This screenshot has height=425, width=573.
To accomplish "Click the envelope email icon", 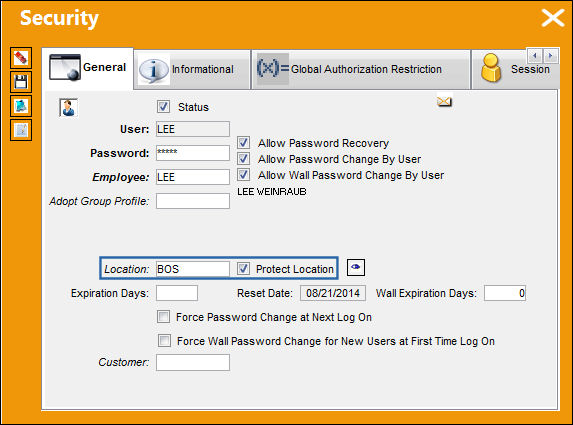I will (x=444, y=101).
